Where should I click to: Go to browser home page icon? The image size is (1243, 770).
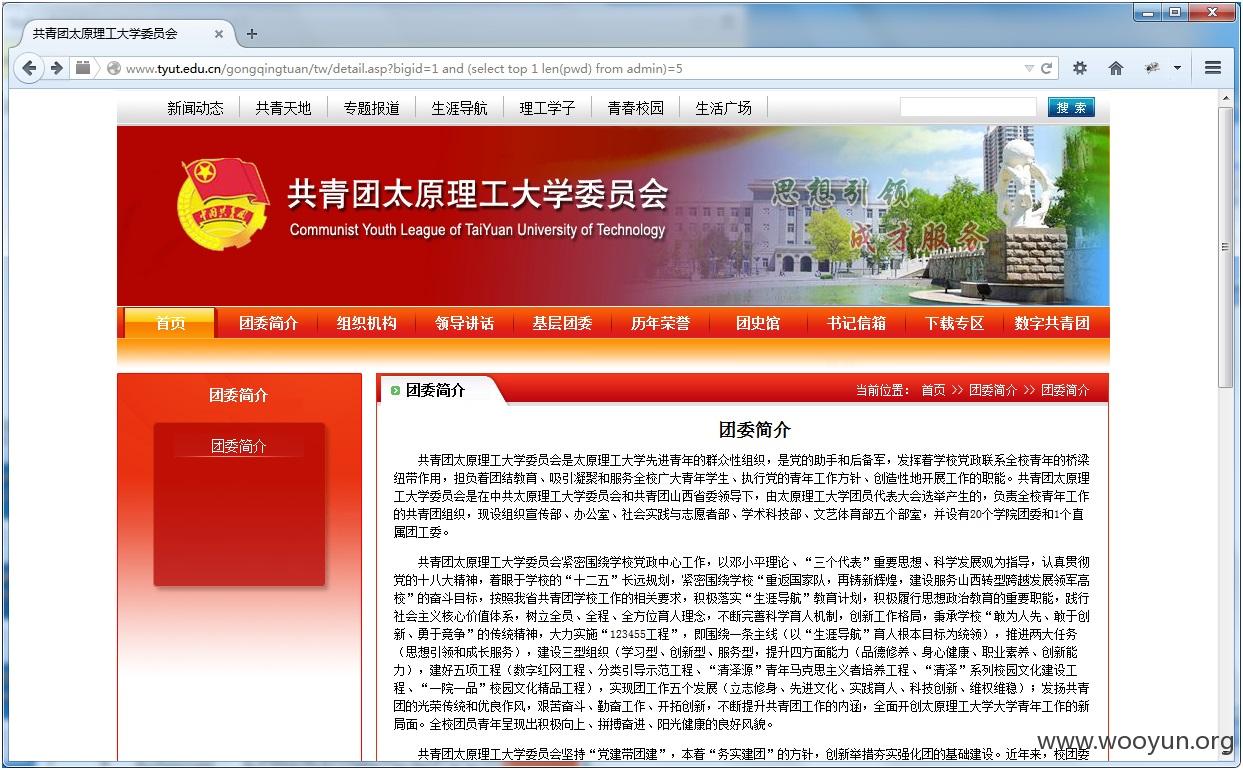tap(1116, 68)
